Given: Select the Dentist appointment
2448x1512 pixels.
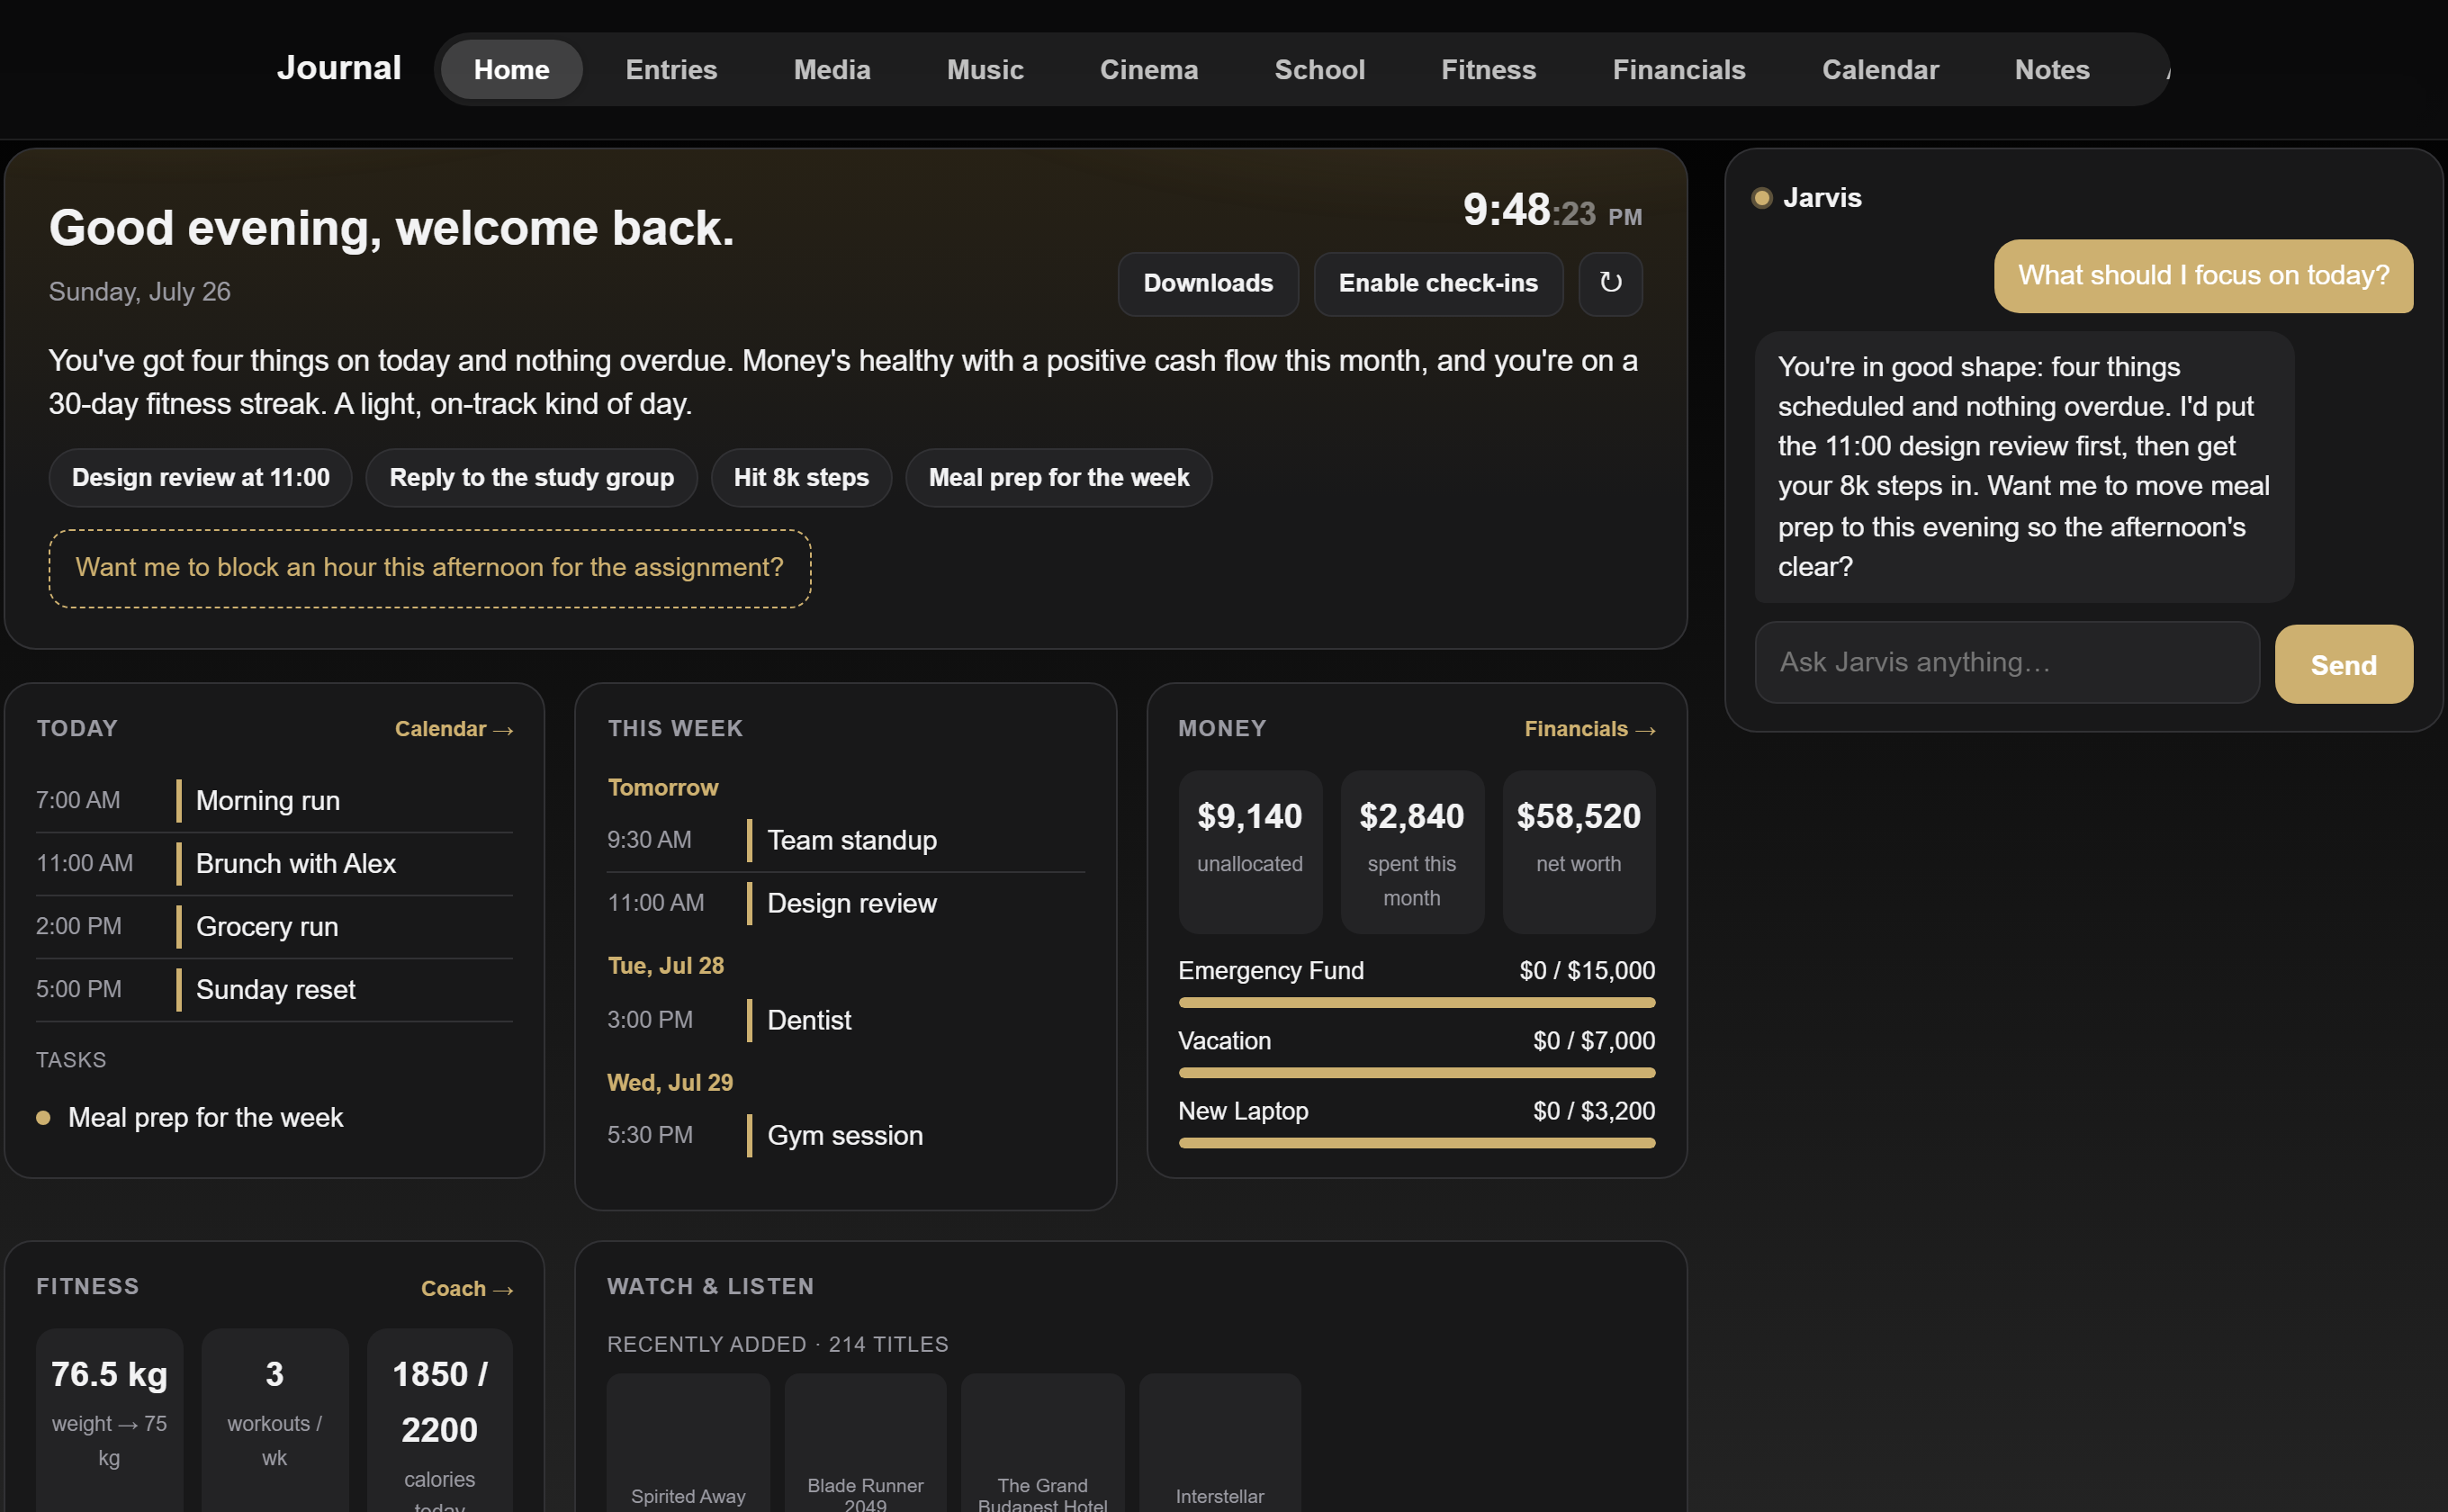Looking at the screenshot, I should 845,1020.
